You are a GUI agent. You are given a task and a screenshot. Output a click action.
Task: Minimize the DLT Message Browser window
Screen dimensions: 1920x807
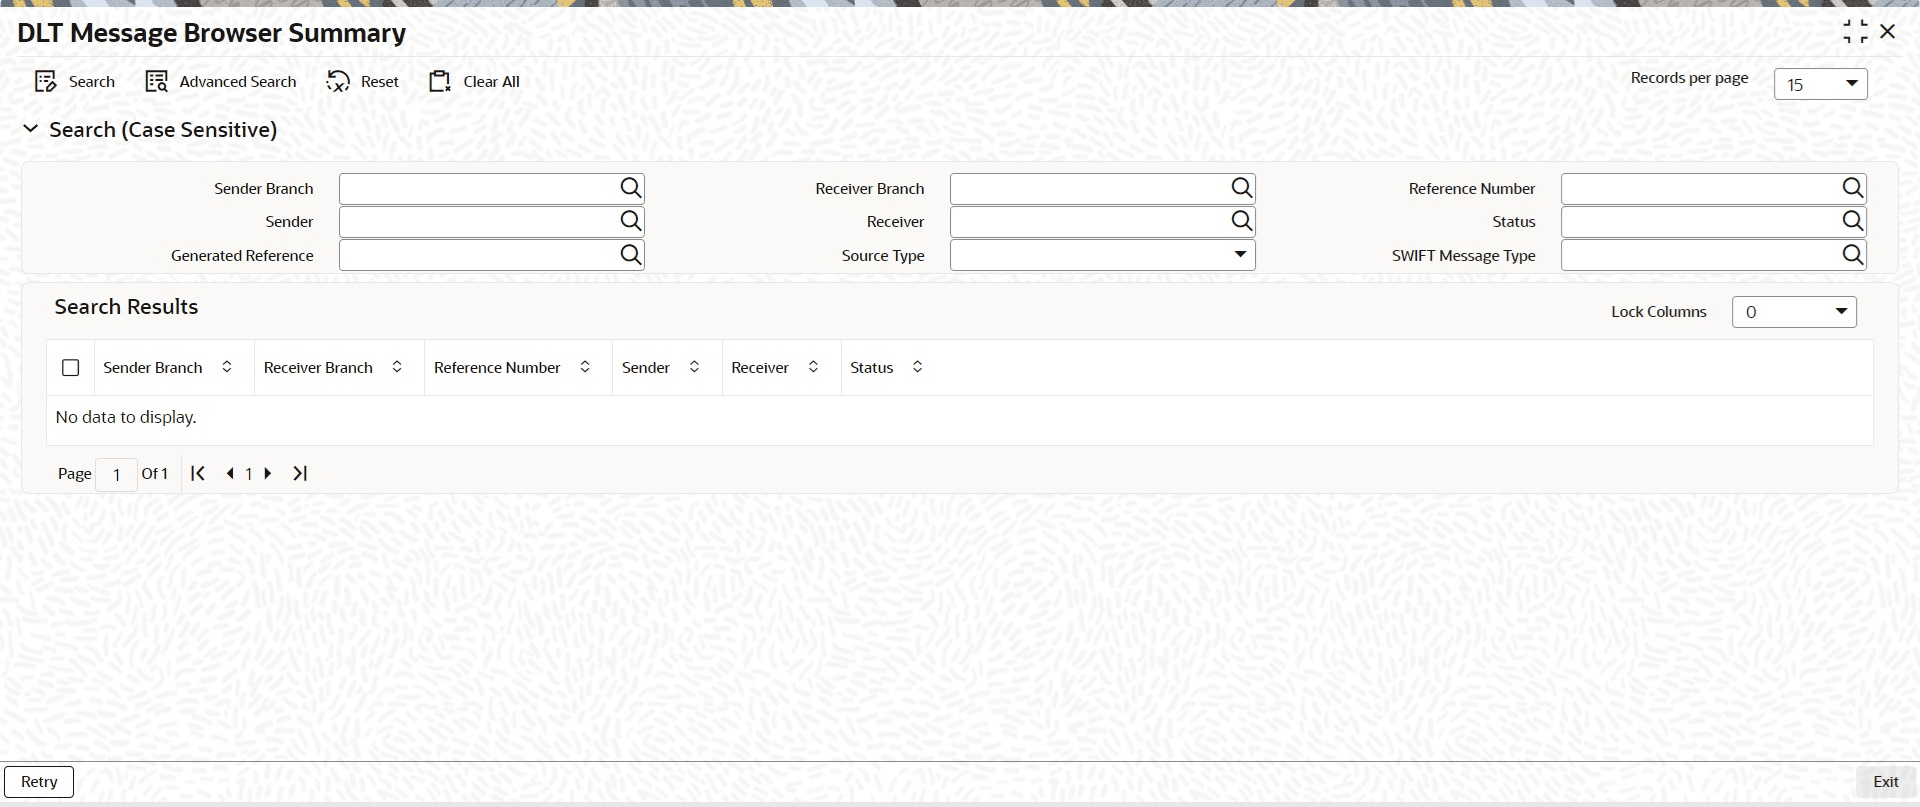tap(1855, 32)
